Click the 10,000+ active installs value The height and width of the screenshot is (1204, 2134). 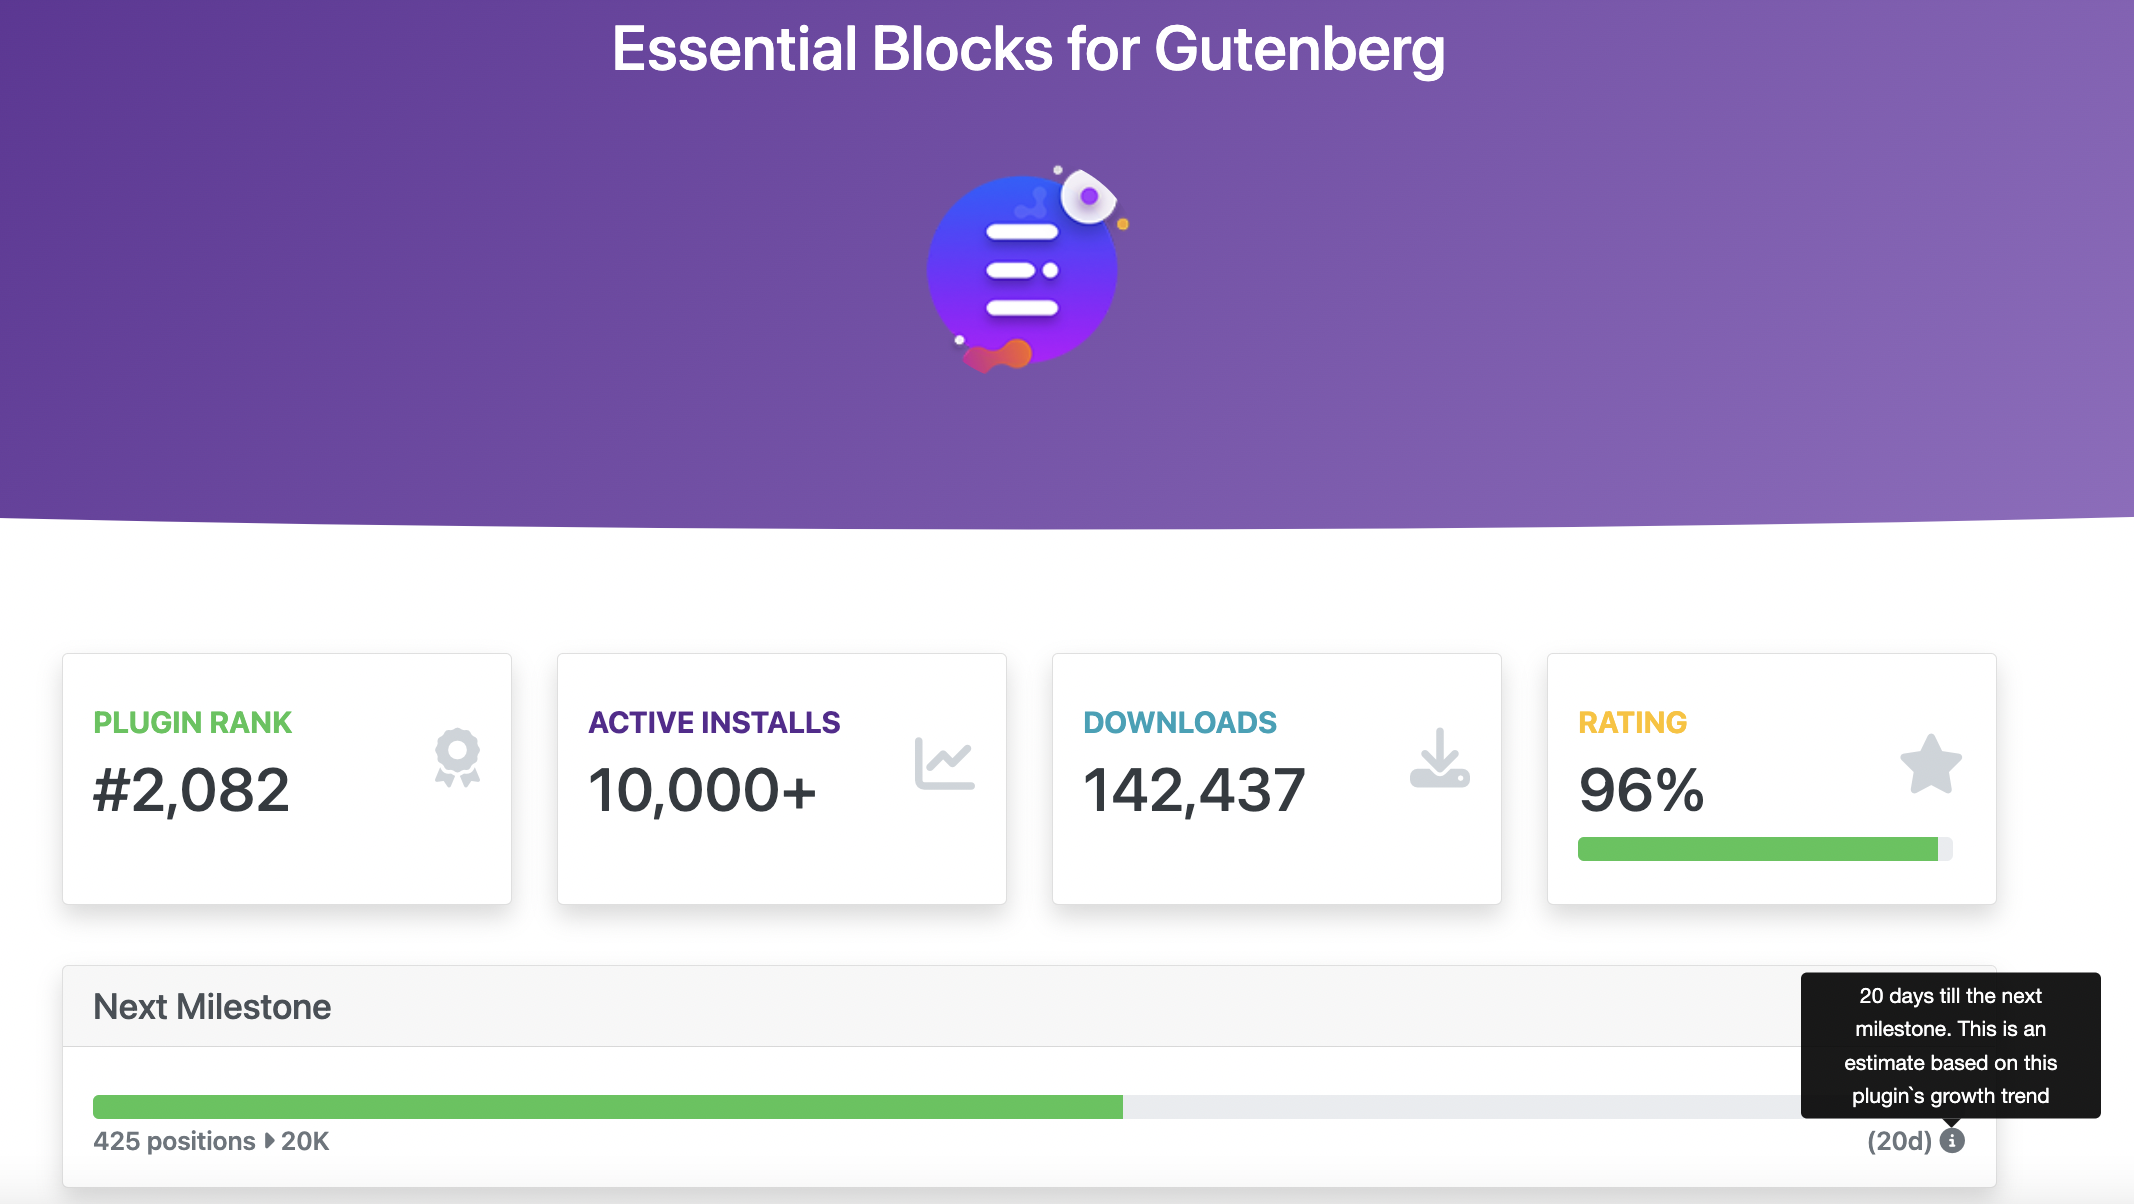coord(702,790)
